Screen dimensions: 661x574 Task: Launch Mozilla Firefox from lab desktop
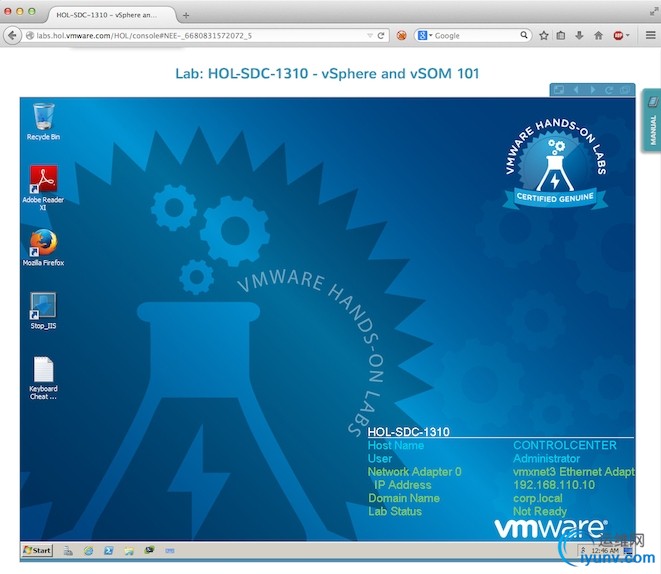(x=43, y=248)
